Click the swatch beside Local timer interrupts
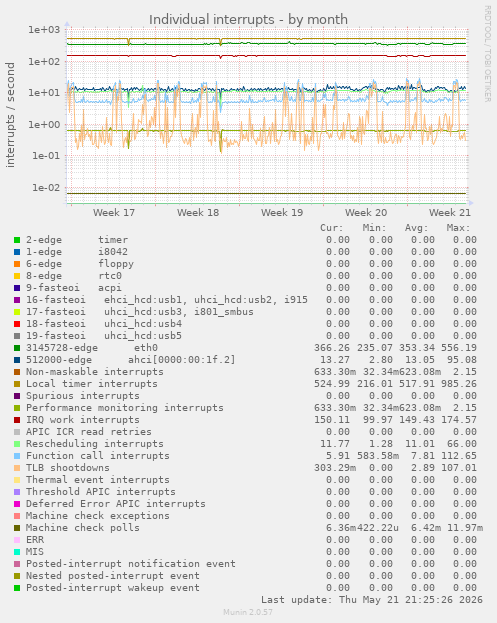The image size is (497, 623). (x=17, y=384)
